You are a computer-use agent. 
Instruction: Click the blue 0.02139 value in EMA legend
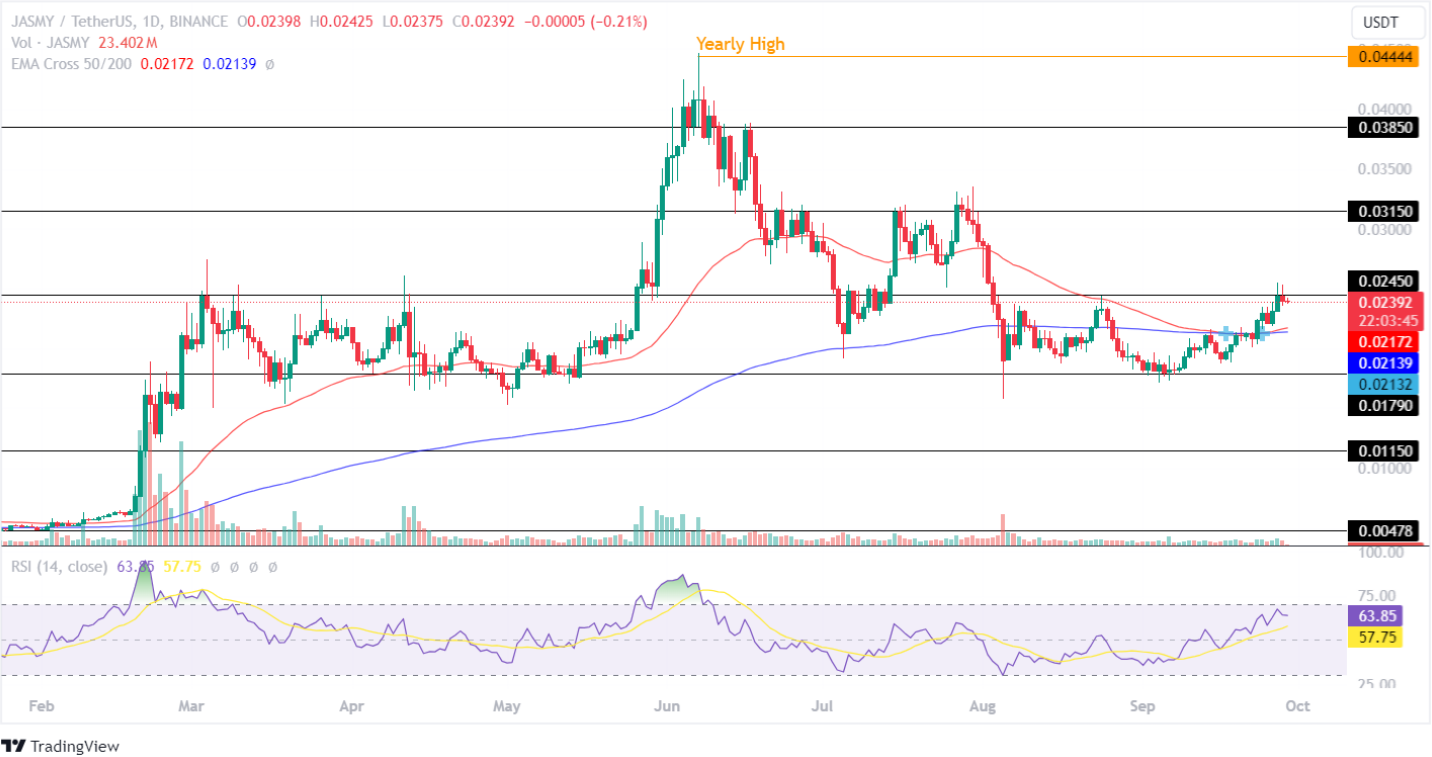pos(229,64)
